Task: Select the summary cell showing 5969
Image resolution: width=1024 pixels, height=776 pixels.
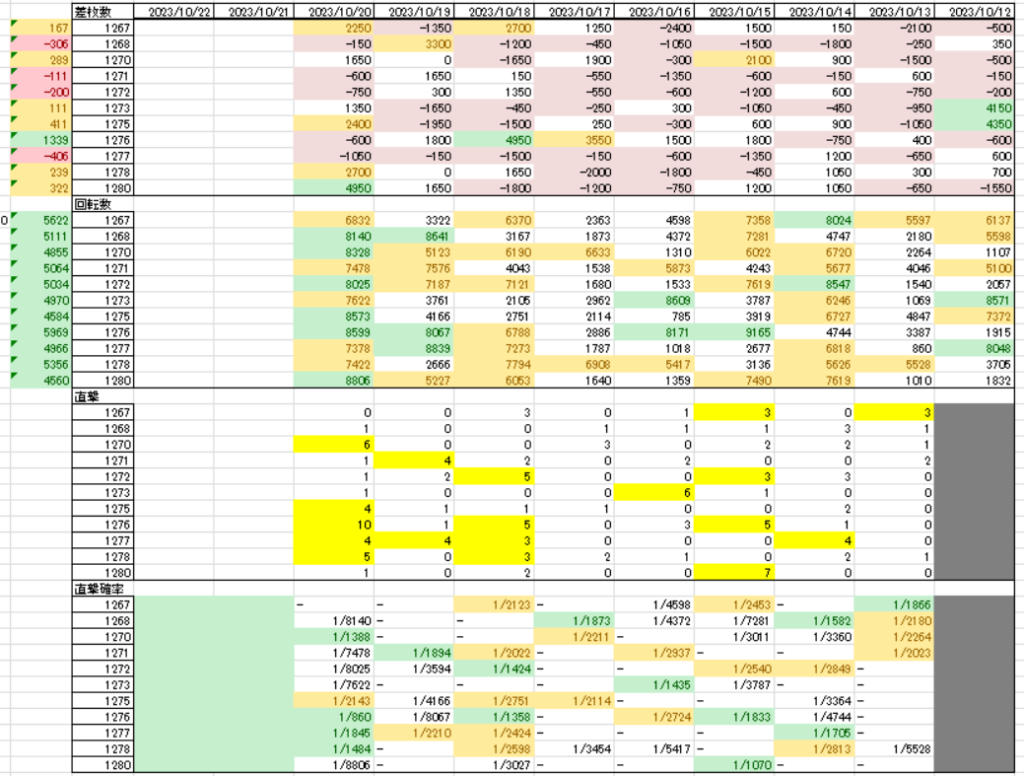Action: [40, 332]
